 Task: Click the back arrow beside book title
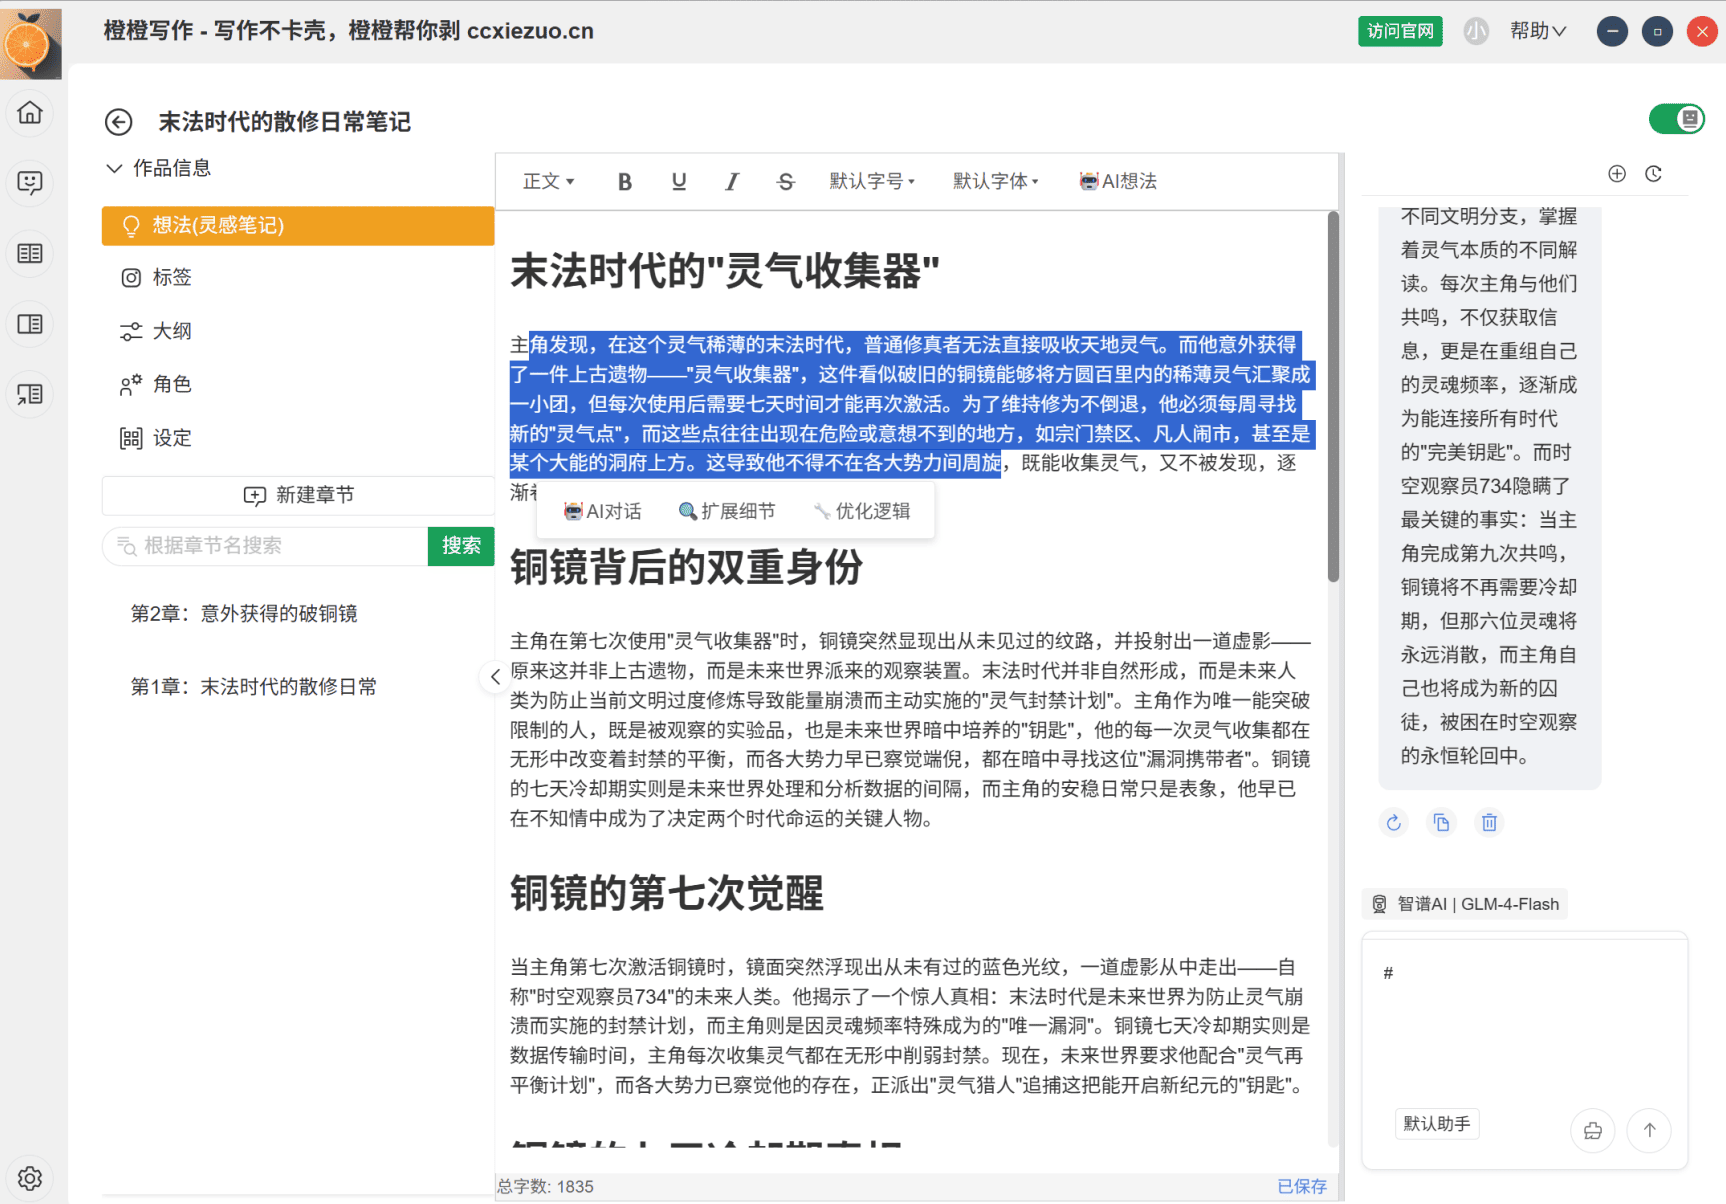[x=119, y=122]
